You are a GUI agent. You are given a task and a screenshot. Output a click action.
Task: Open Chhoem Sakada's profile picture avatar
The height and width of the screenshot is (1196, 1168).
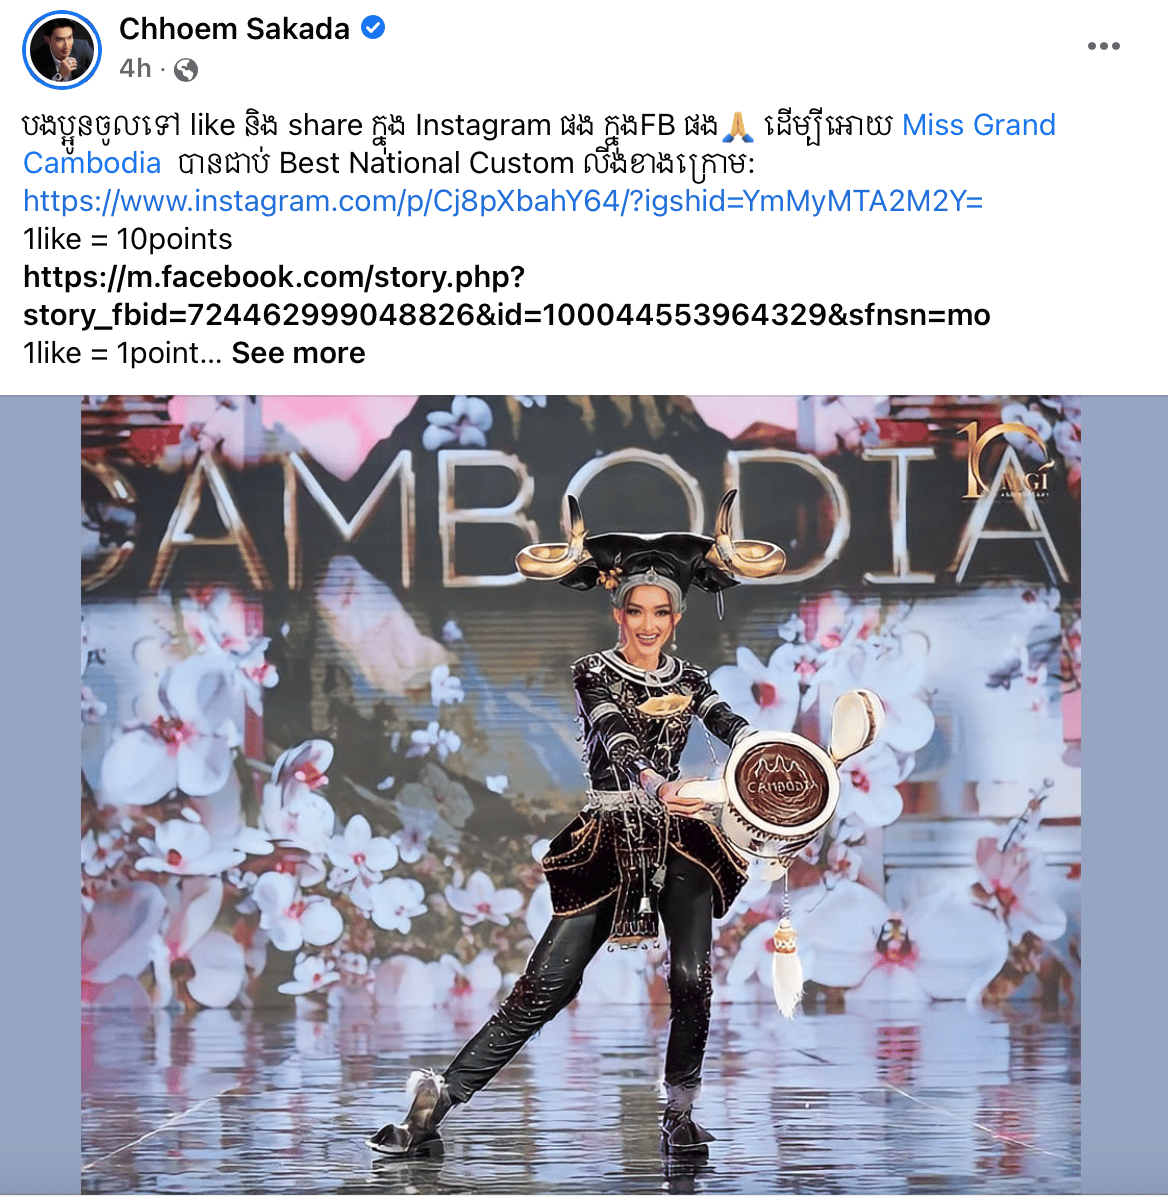(x=62, y=50)
